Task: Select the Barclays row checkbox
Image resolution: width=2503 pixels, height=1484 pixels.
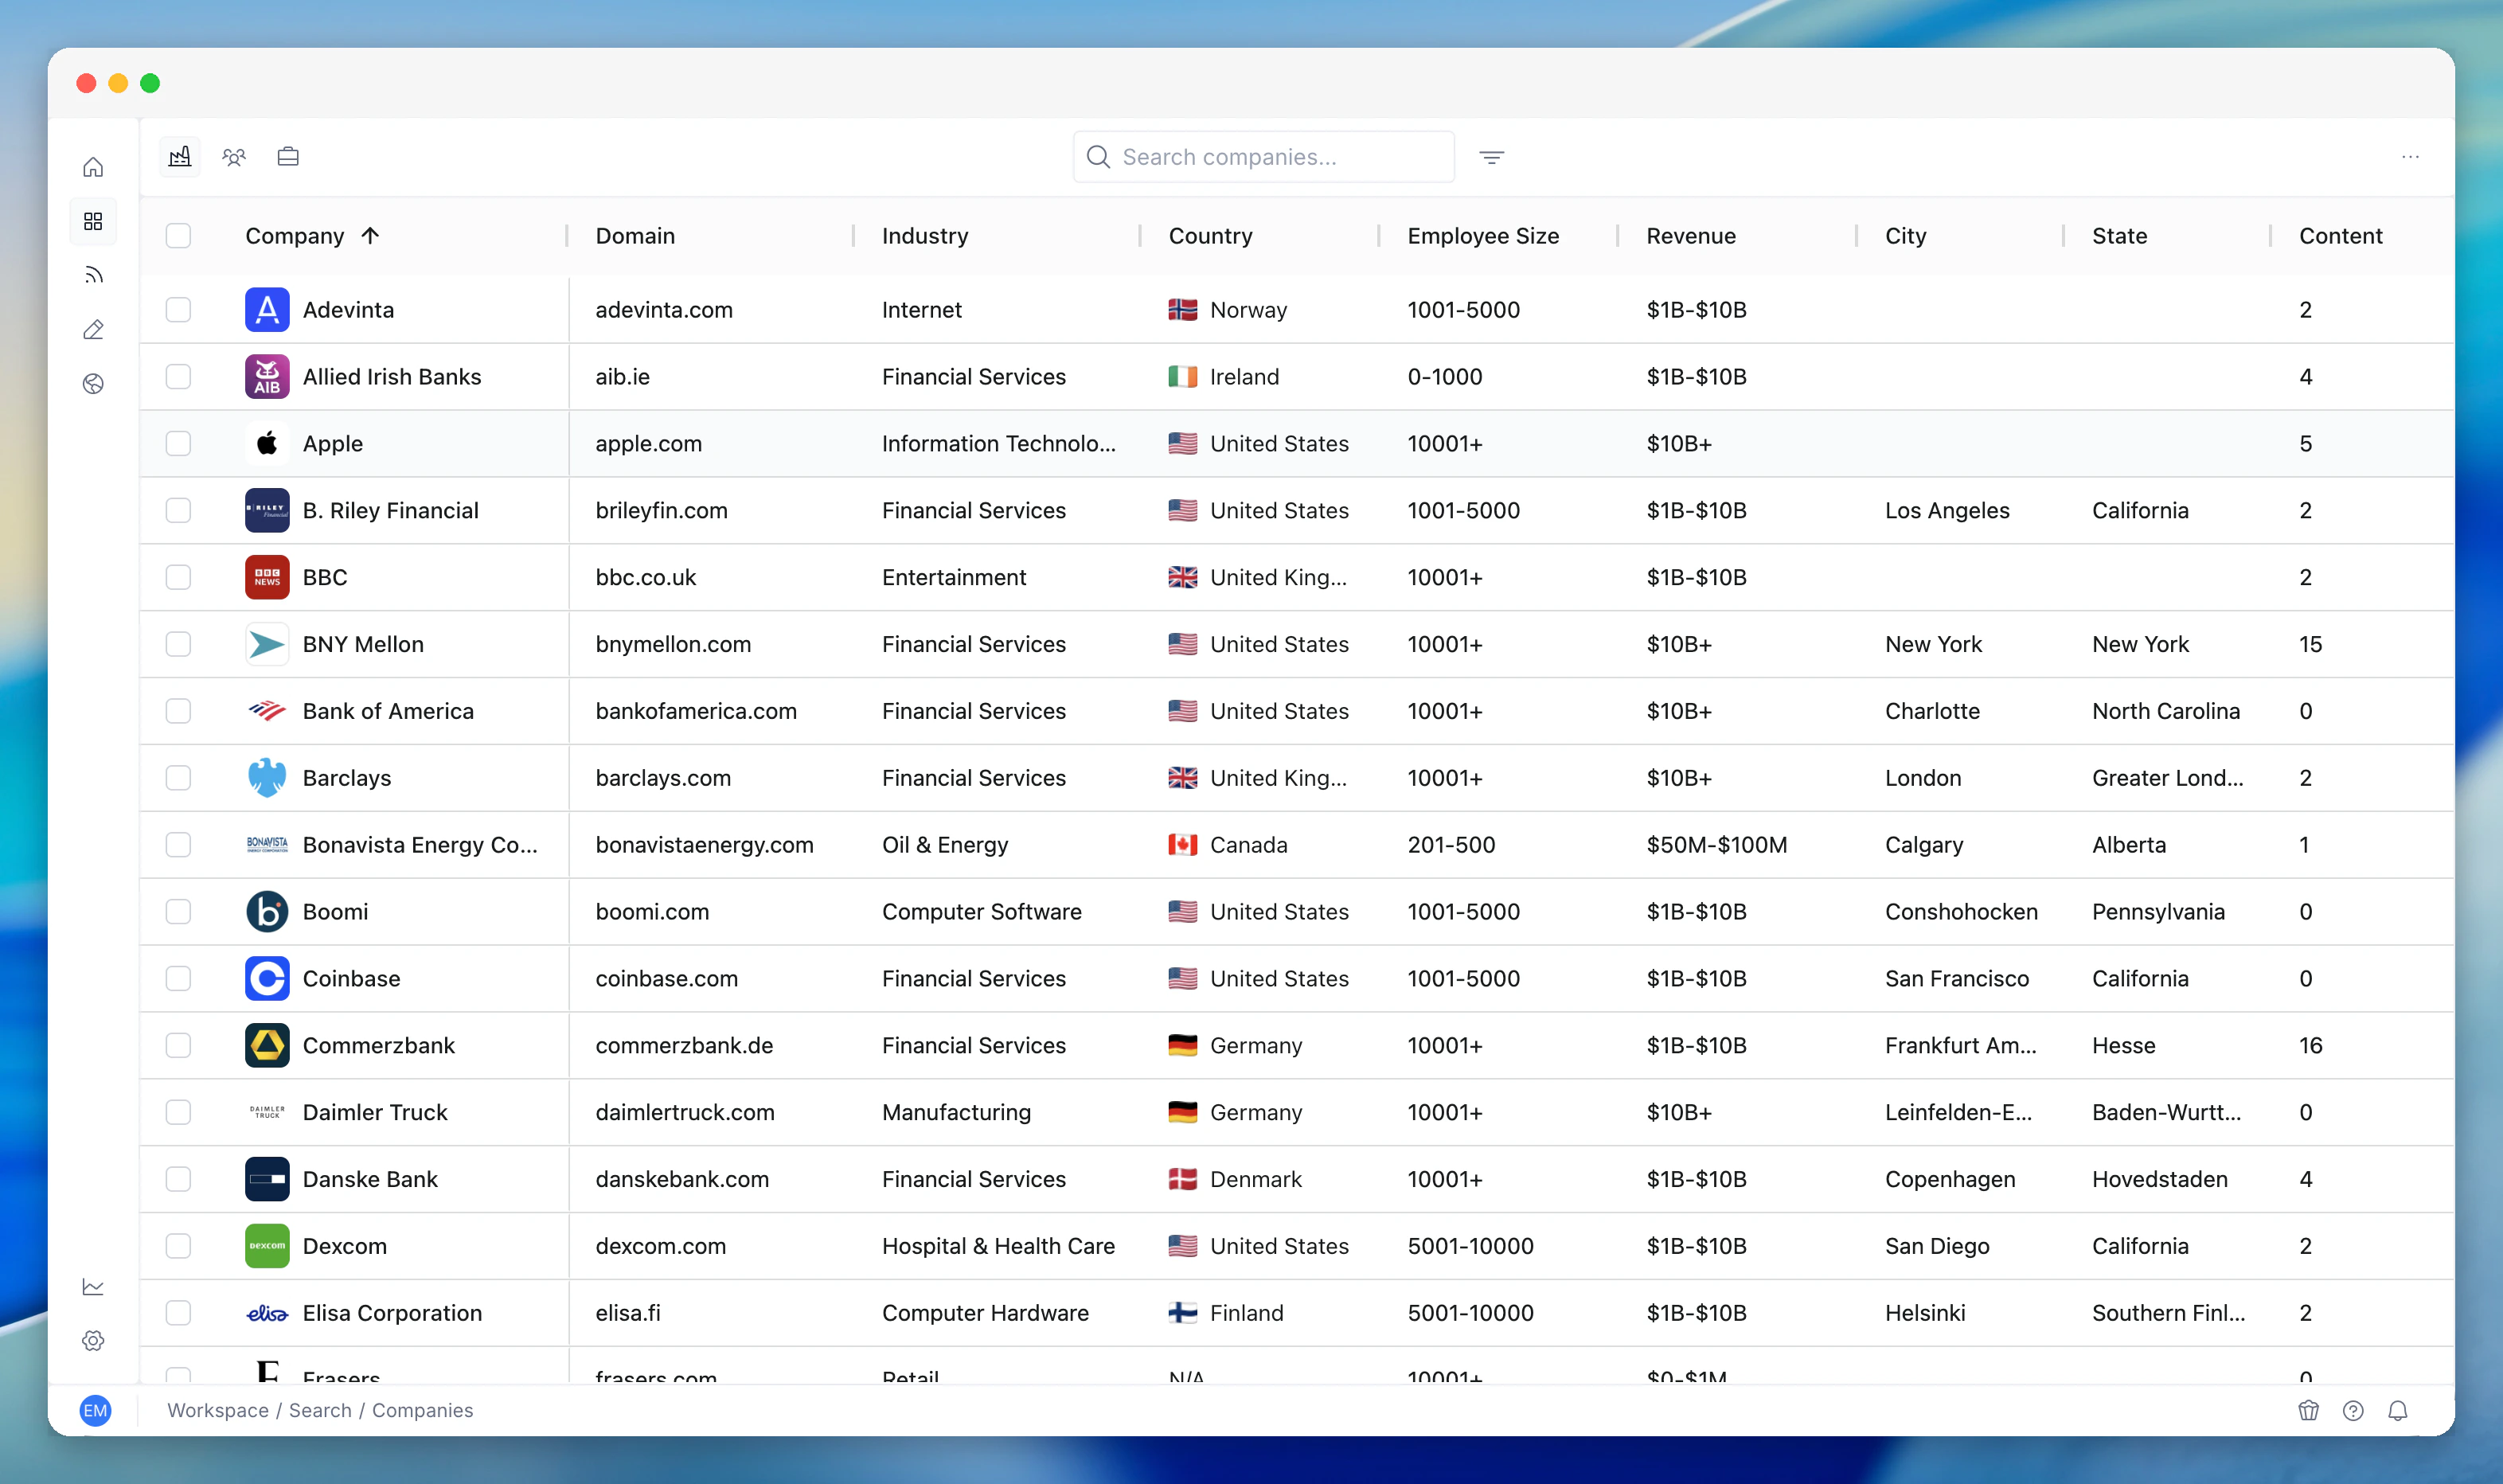Action: coord(178,778)
